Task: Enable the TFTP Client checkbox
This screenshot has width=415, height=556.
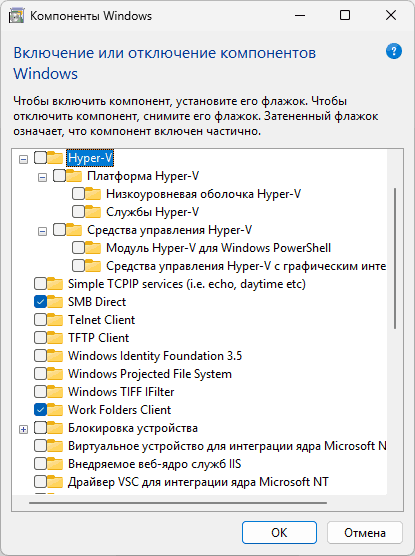Action: pyautogui.click(x=40, y=338)
